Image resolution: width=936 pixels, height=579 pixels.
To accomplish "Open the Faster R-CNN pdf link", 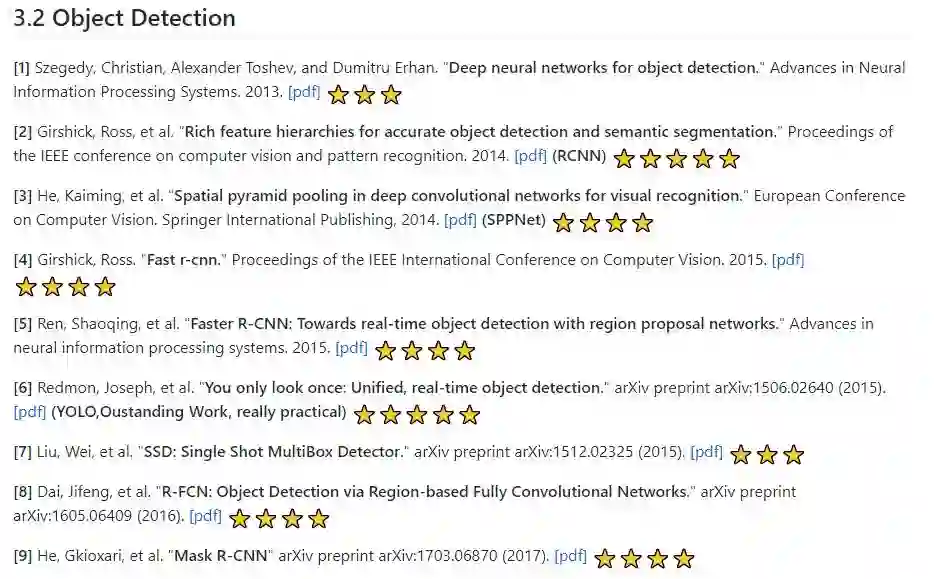I will pyautogui.click(x=352, y=348).
